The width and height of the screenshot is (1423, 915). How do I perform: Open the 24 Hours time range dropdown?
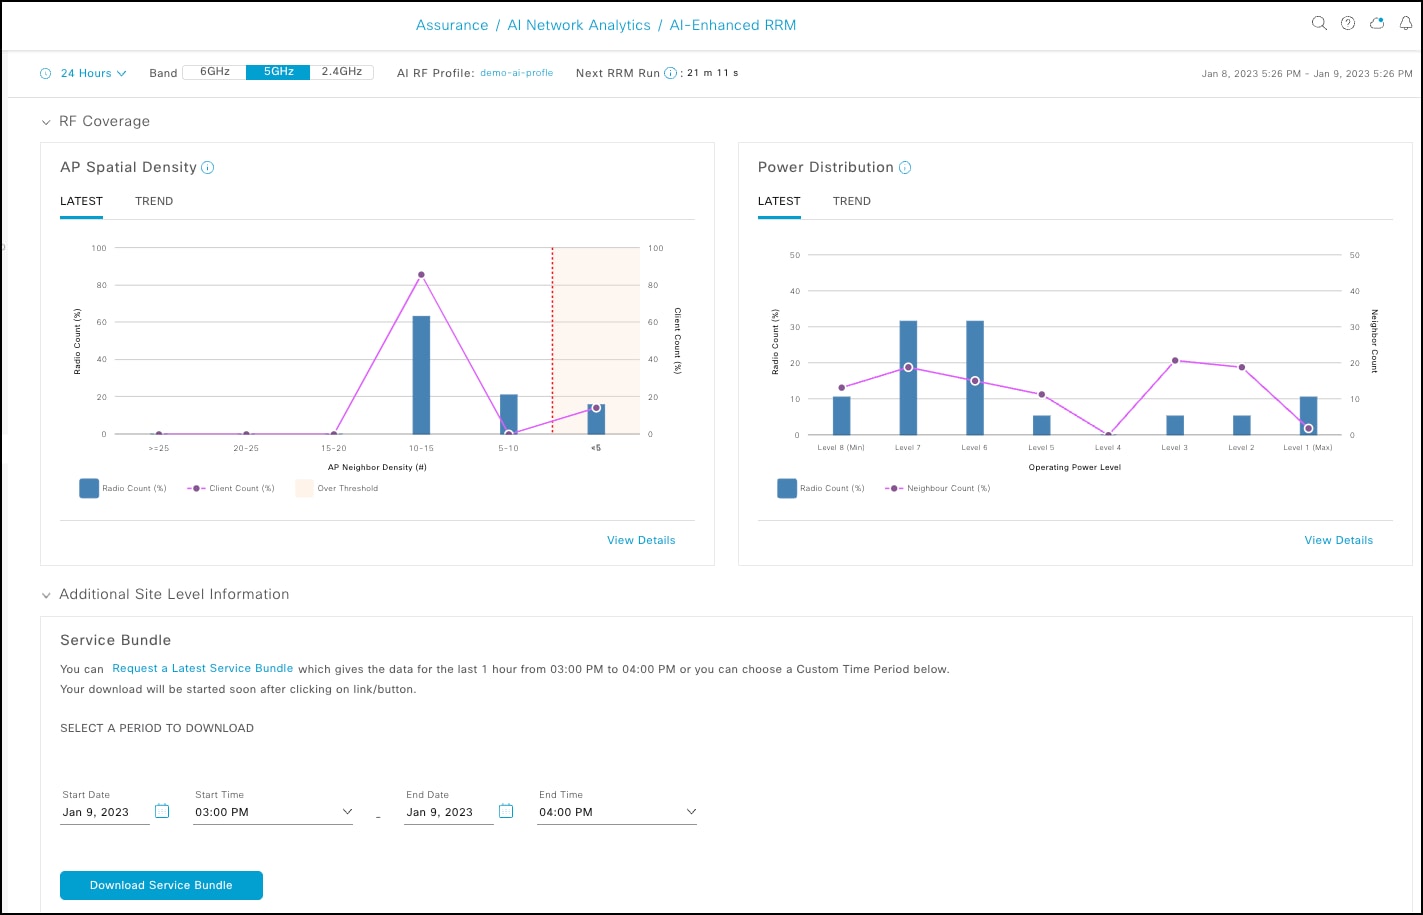click(x=93, y=73)
